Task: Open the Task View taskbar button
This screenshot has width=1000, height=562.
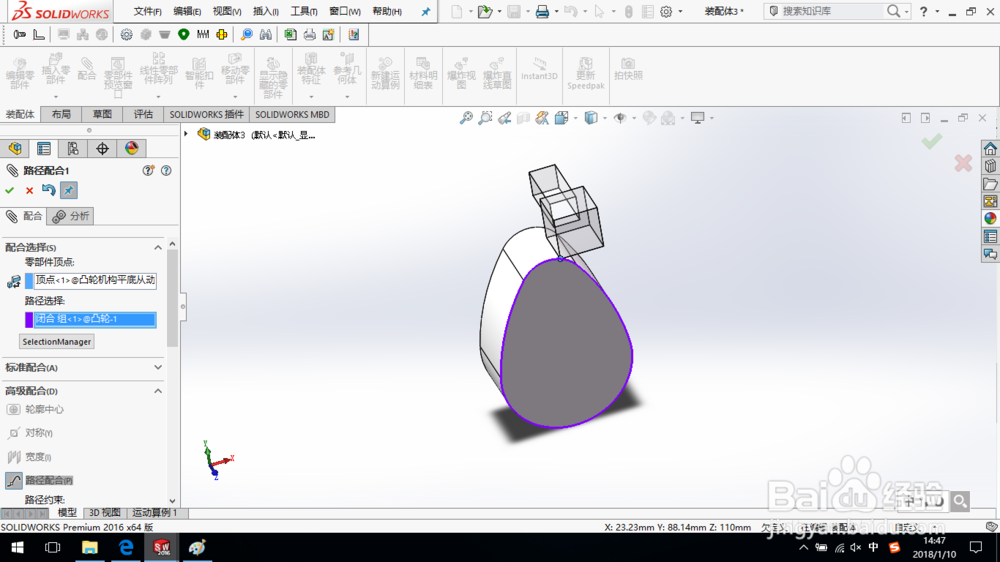Action: click(x=53, y=547)
